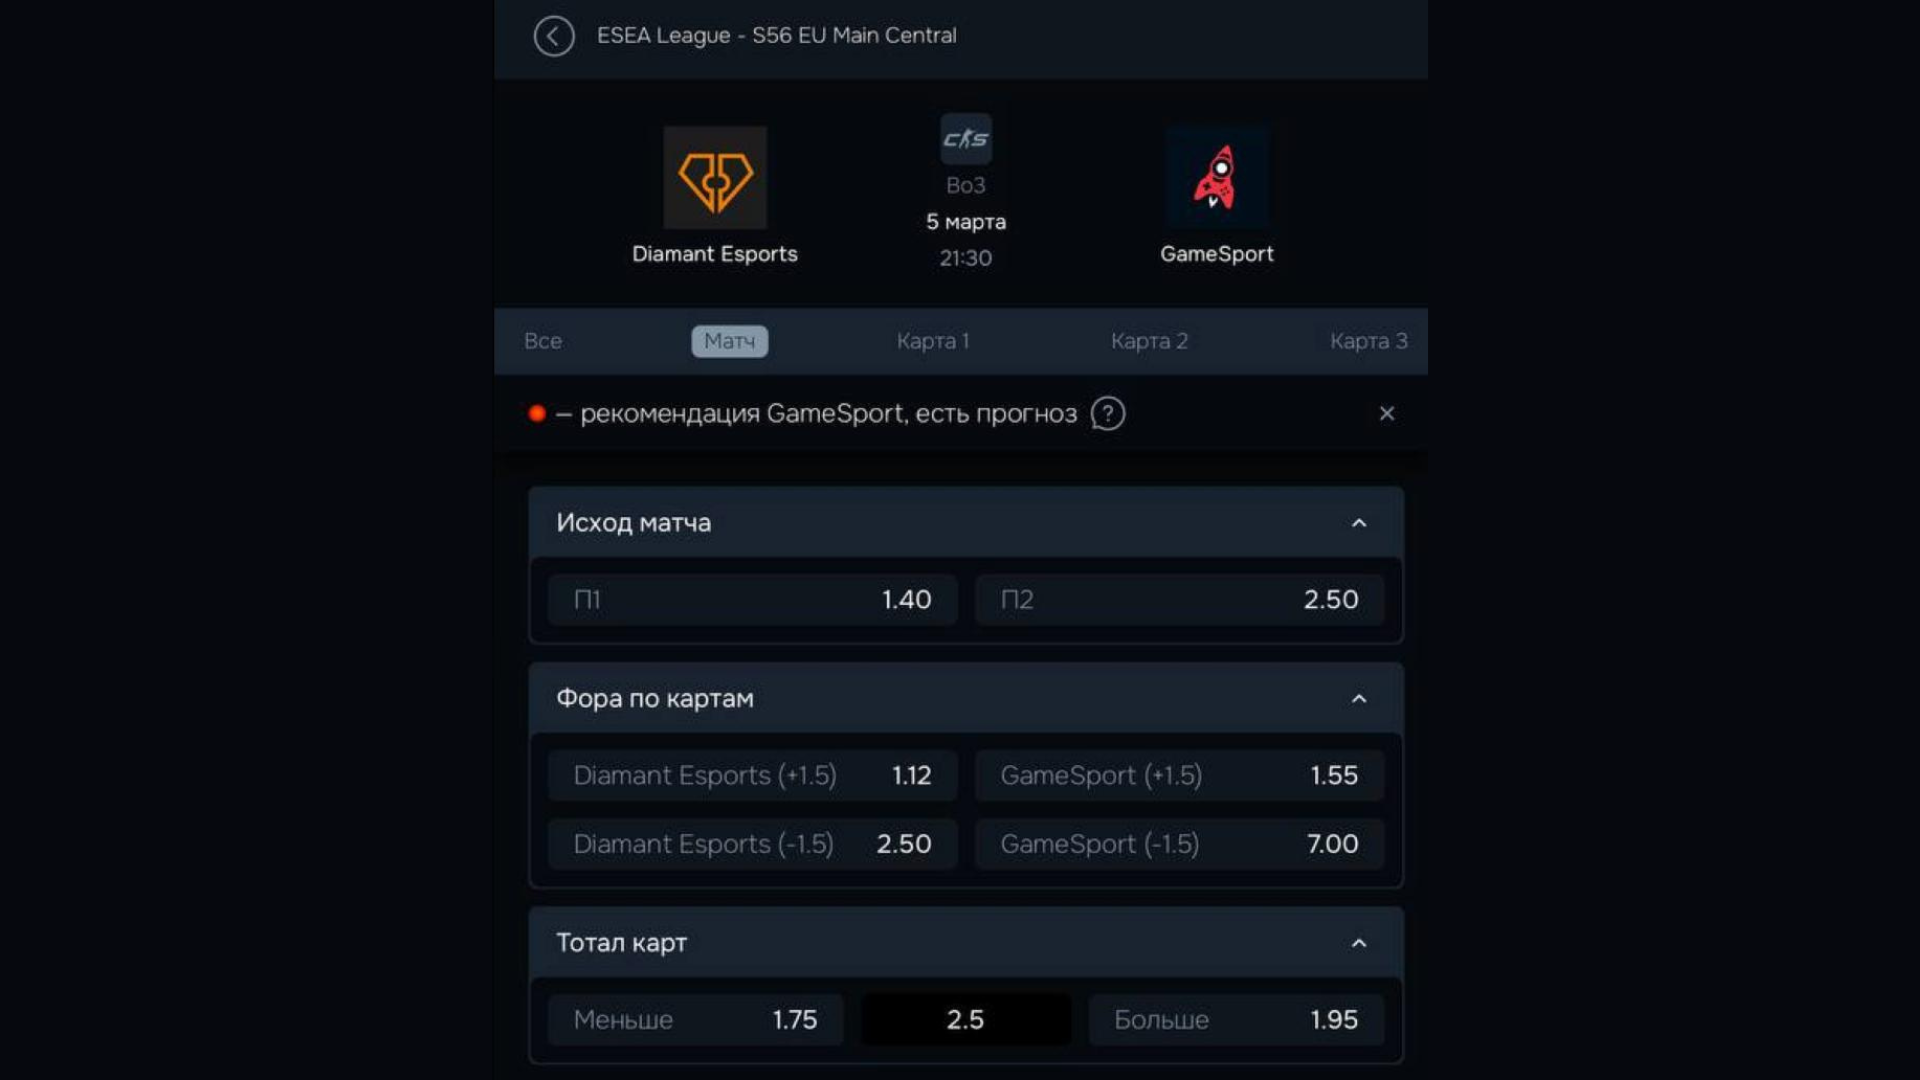Pick the П2 outcome at 2.50
The height and width of the screenshot is (1080, 1920).
(1179, 600)
